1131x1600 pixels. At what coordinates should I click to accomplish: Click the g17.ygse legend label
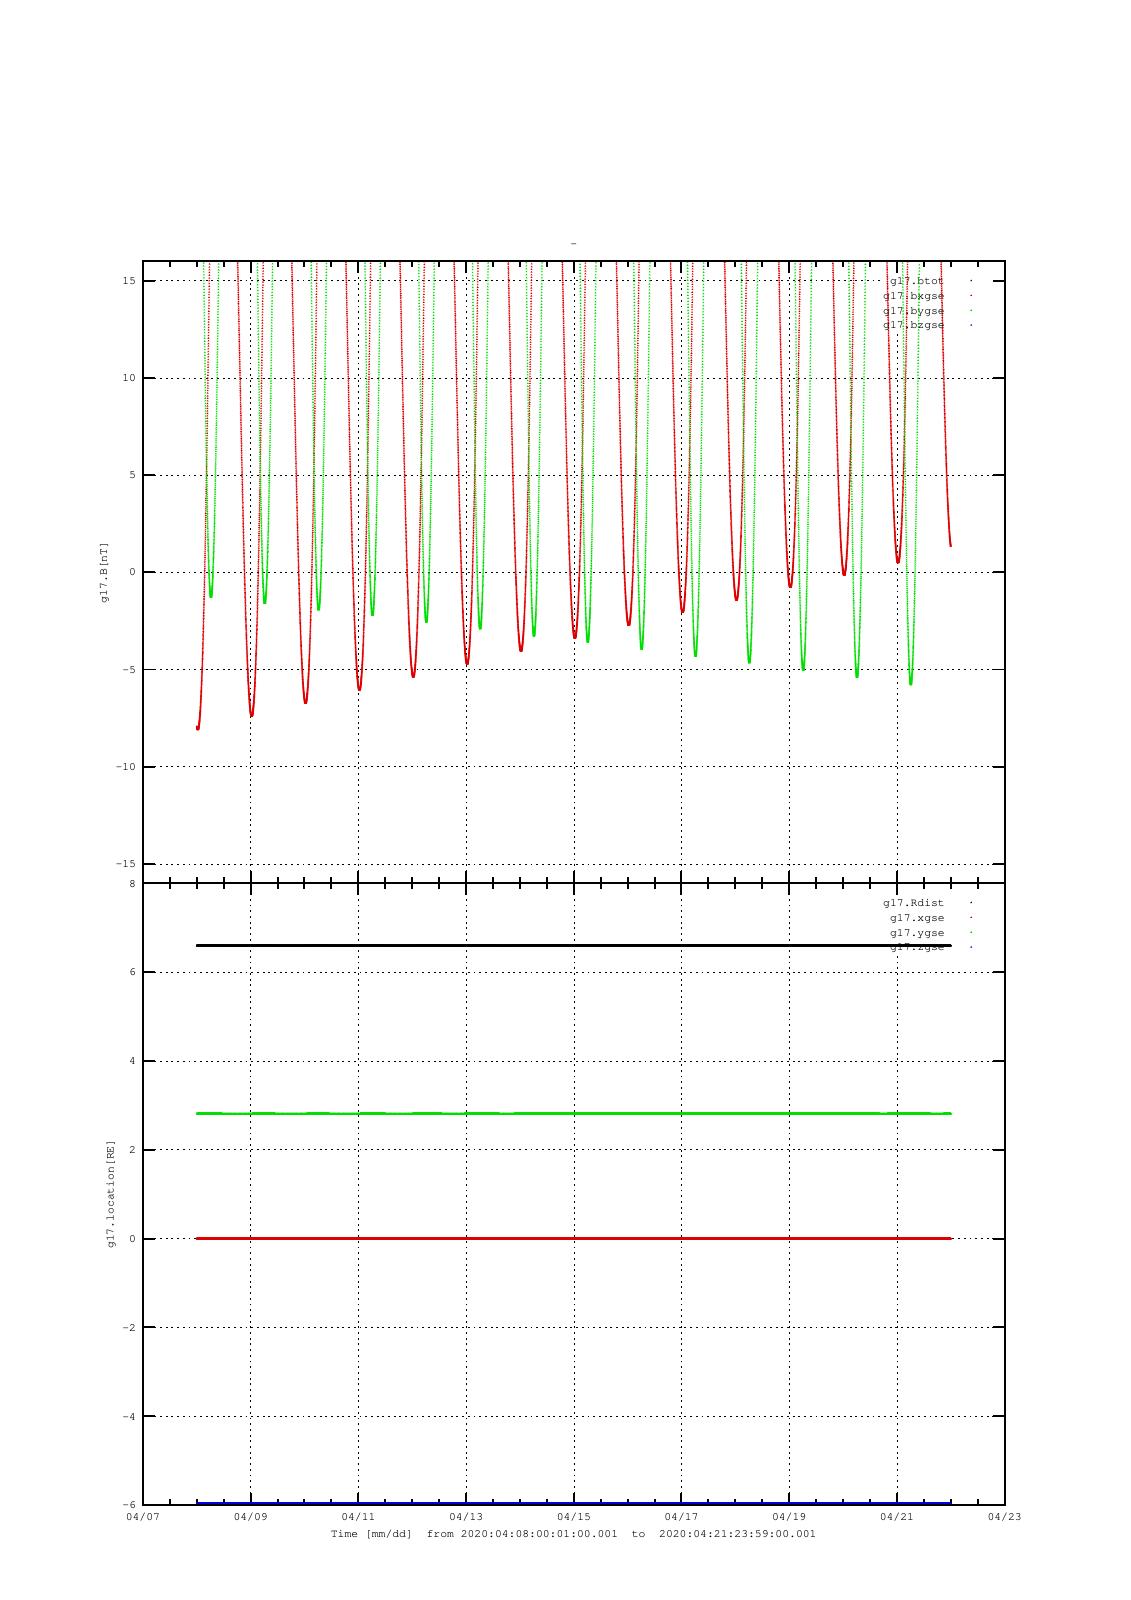pos(917,933)
